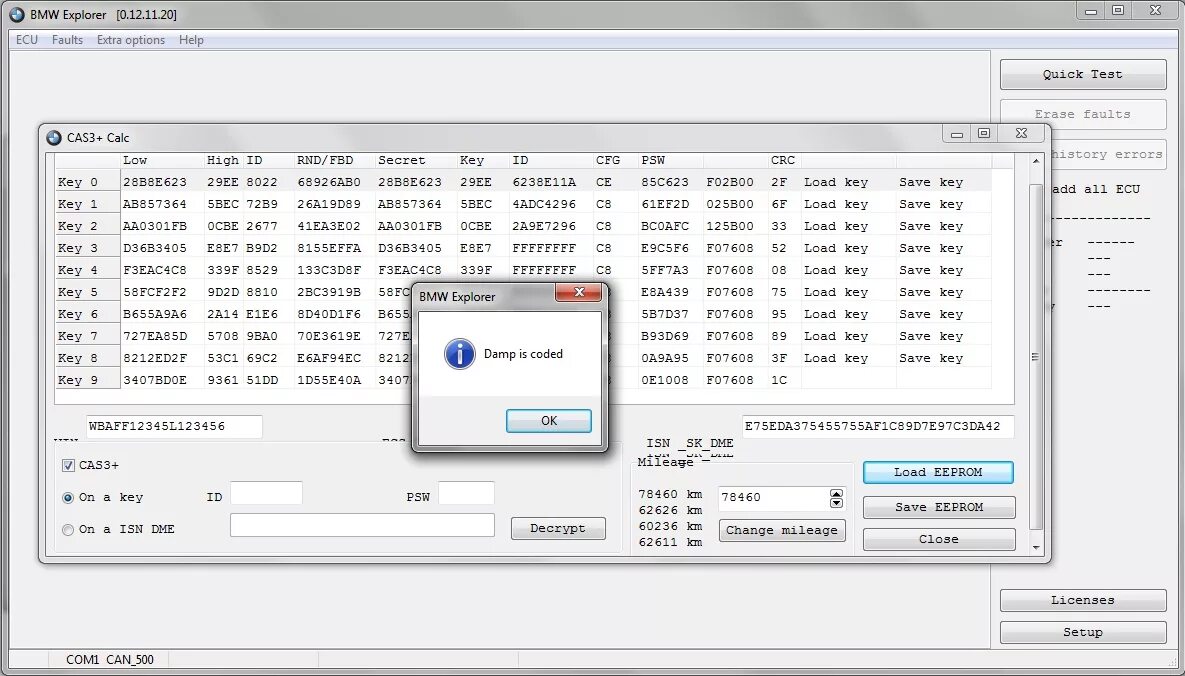
Task: Click Save key for Key 0
Action: coord(931,182)
